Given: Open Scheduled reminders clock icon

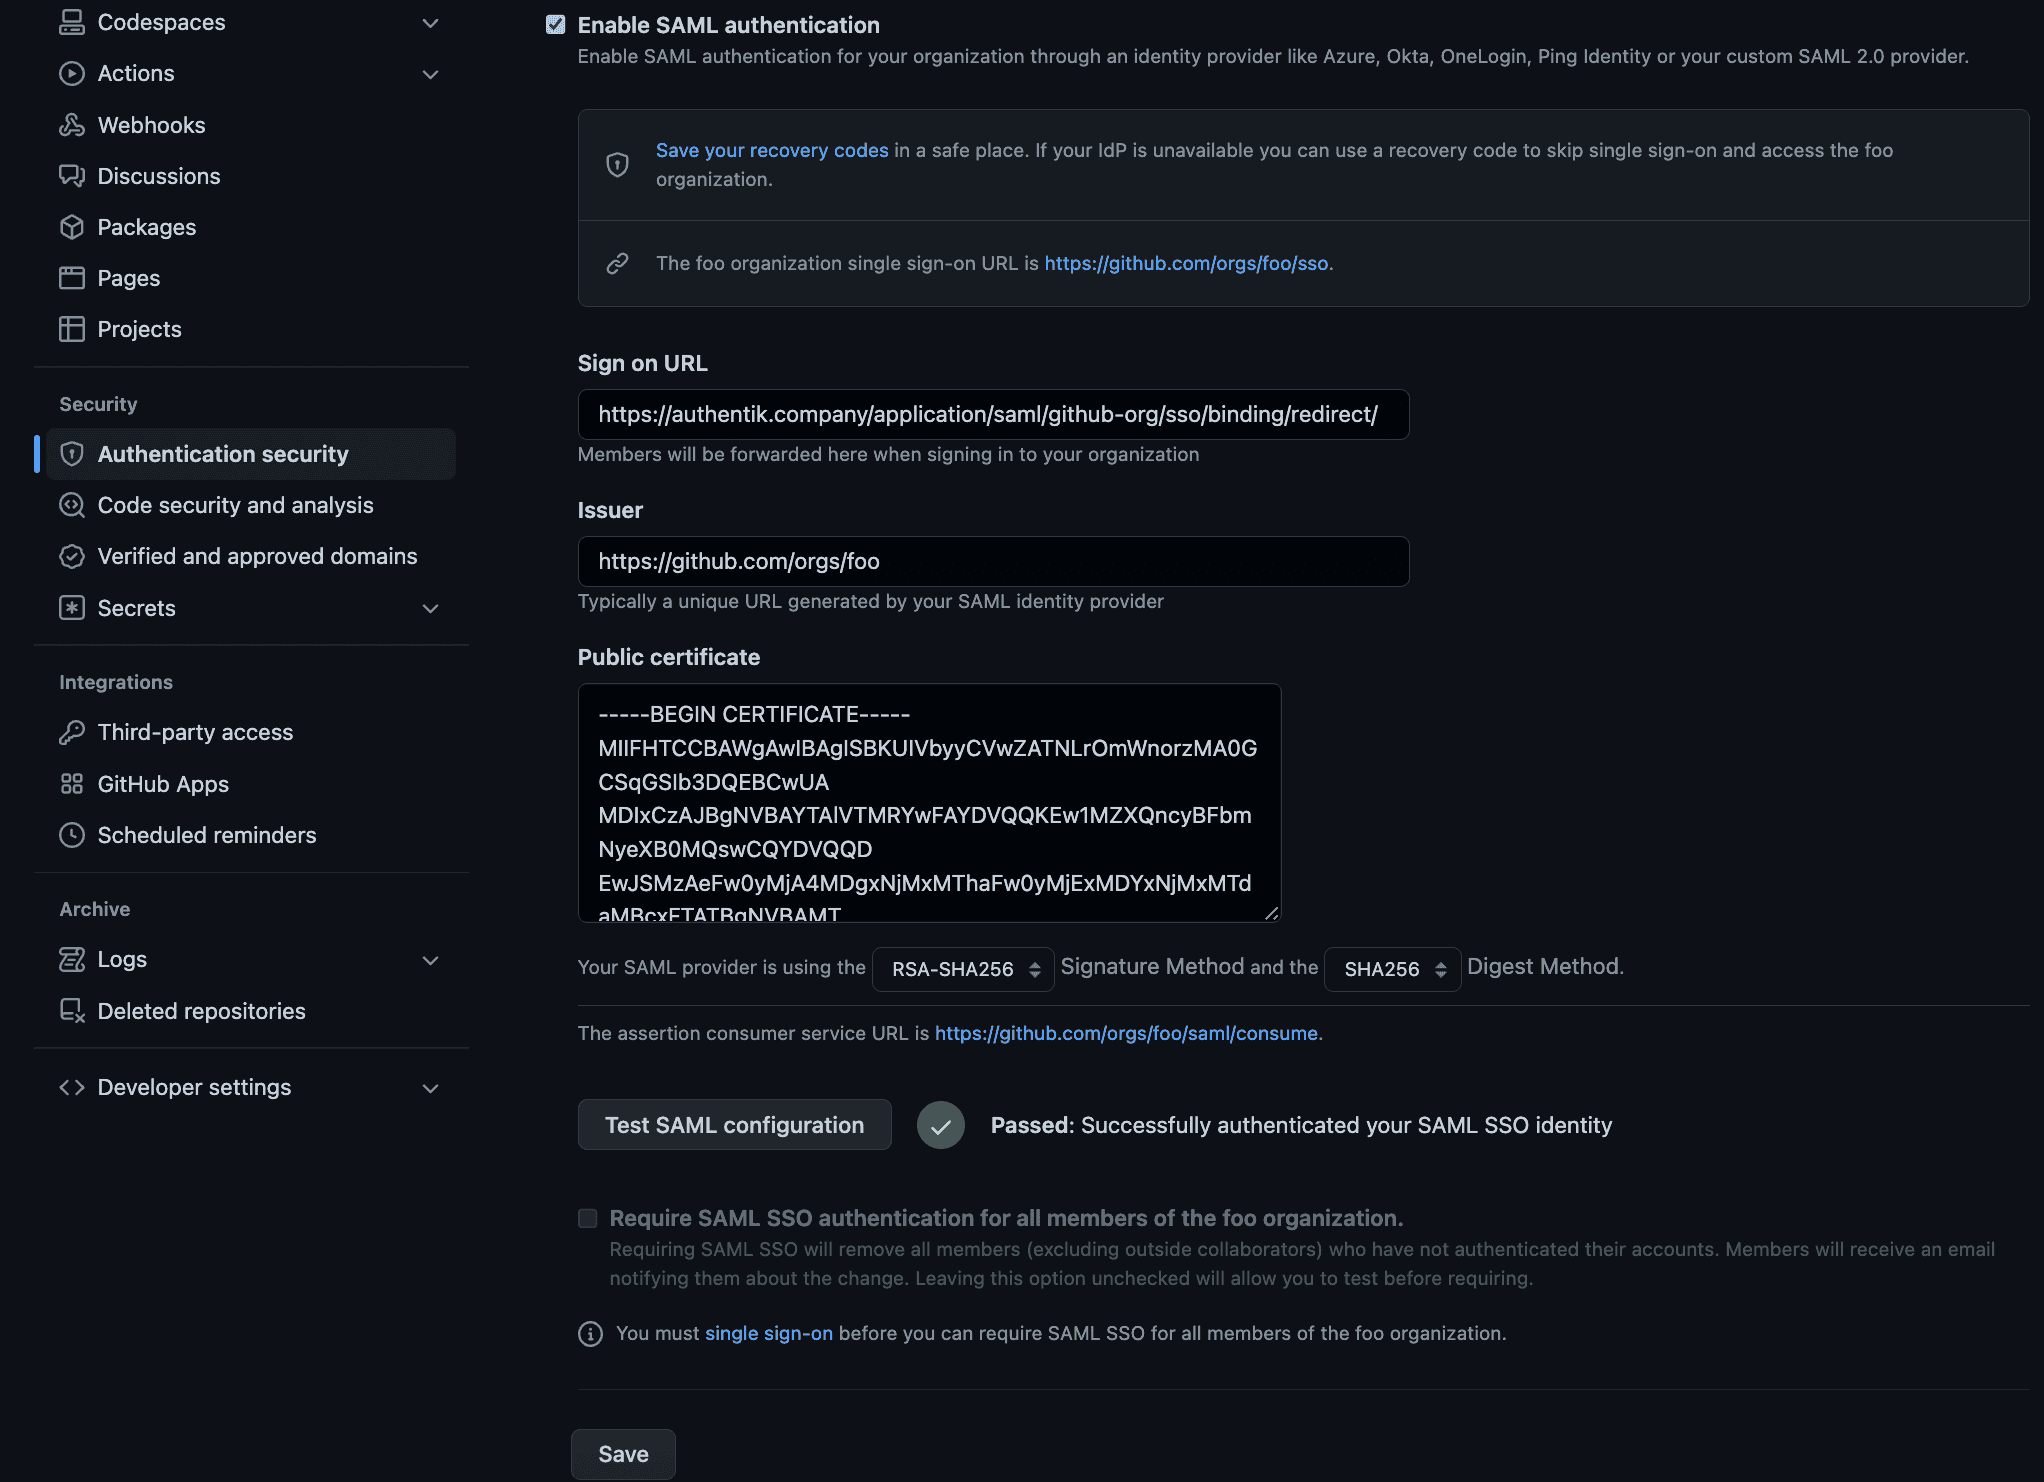Looking at the screenshot, I should click(x=71, y=835).
